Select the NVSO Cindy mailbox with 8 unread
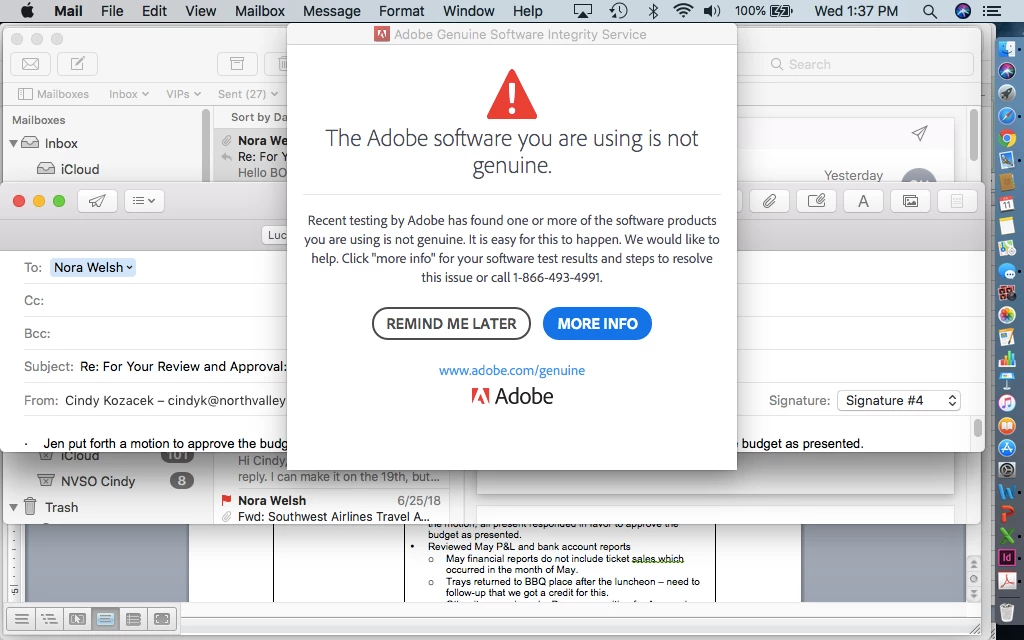This screenshot has width=1024, height=640. click(98, 481)
